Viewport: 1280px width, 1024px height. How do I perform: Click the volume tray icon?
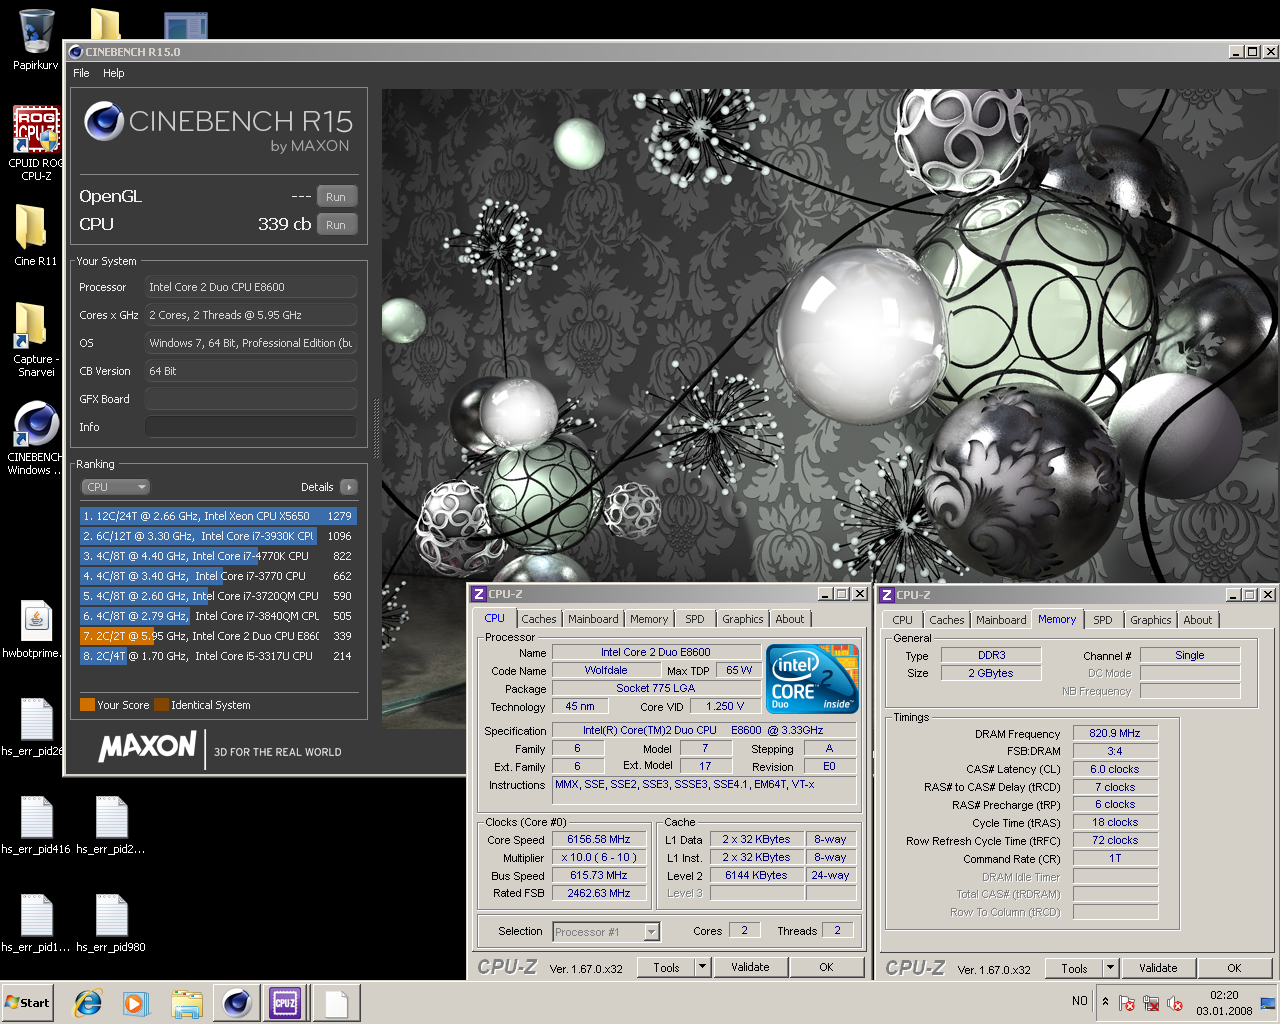1175,1003
